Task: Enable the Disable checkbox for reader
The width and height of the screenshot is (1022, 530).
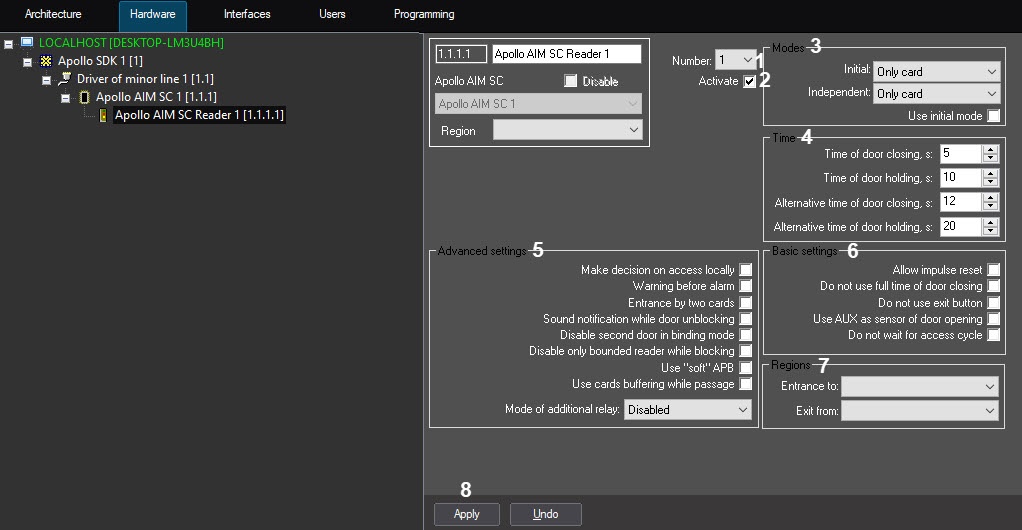Action: pyautogui.click(x=571, y=81)
